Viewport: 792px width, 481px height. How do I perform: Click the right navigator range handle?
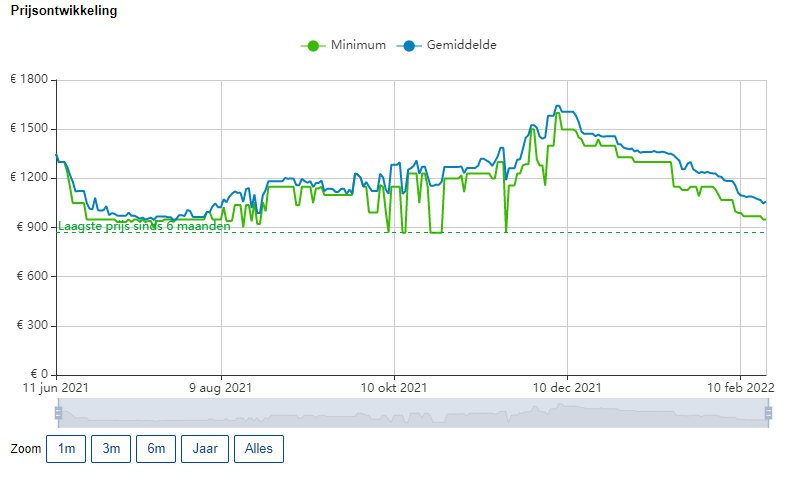pyautogui.click(x=768, y=413)
